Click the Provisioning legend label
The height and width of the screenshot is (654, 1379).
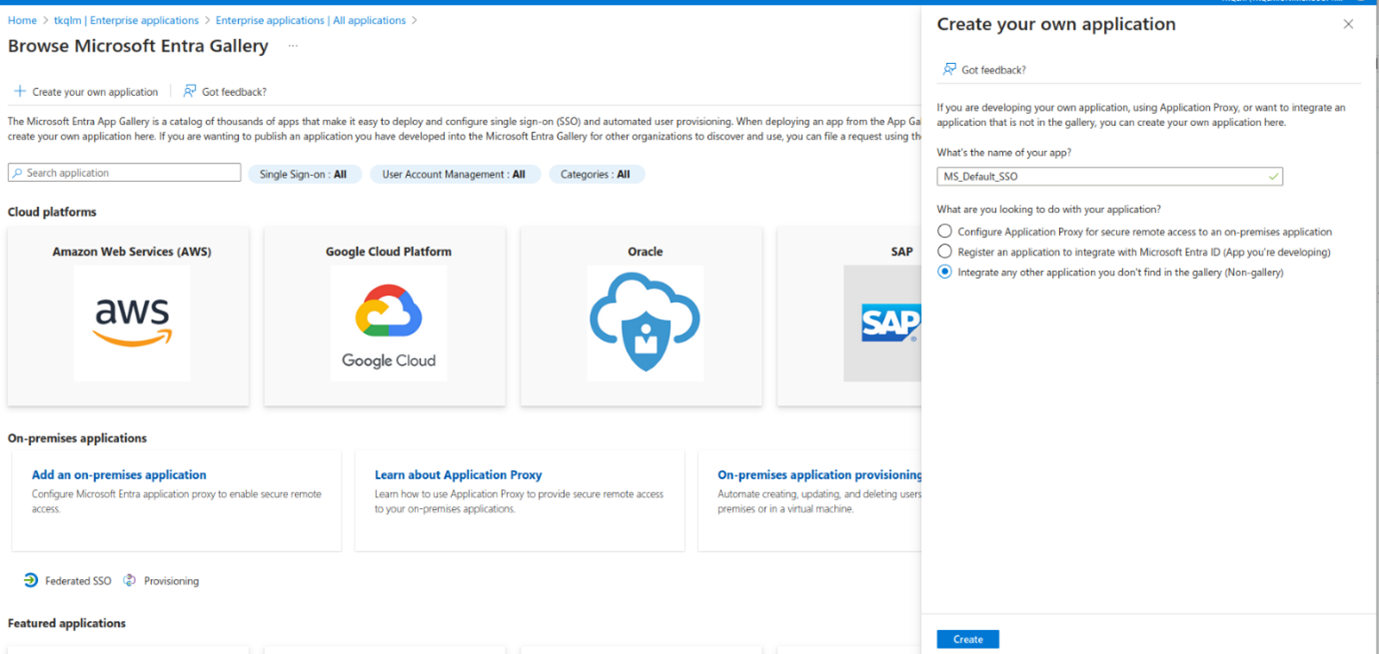(x=171, y=581)
